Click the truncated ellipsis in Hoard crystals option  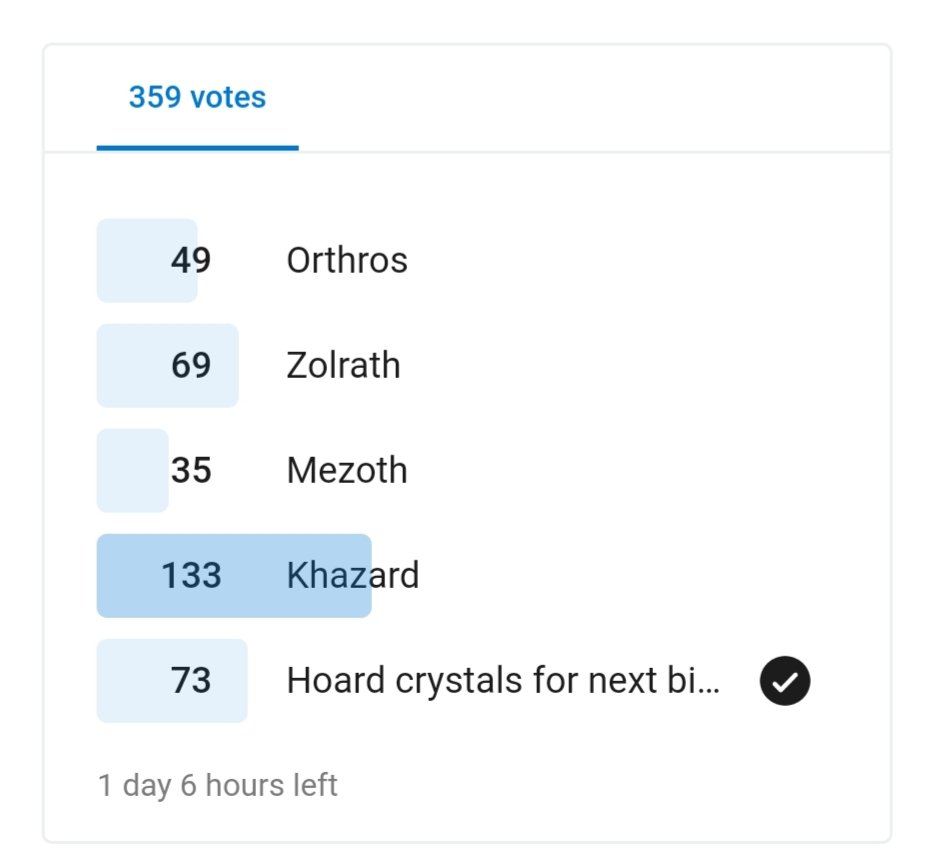708,691
